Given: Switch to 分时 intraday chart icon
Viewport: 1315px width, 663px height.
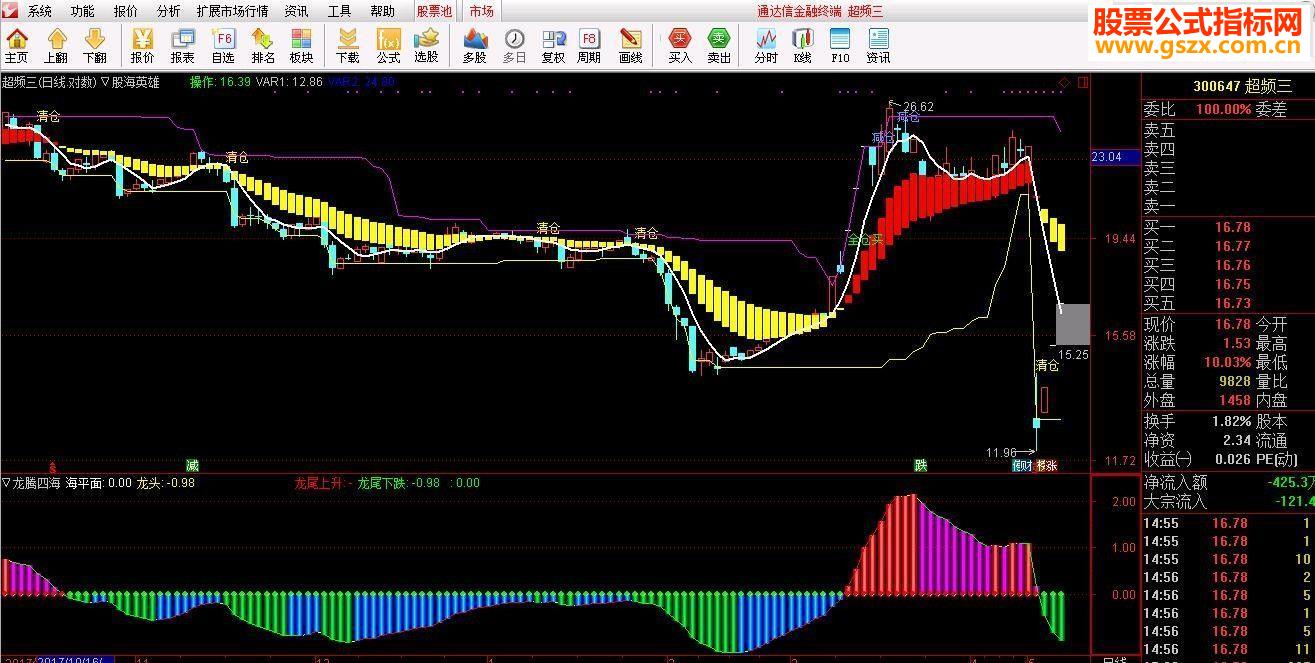Looking at the screenshot, I should click(x=766, y=46).
